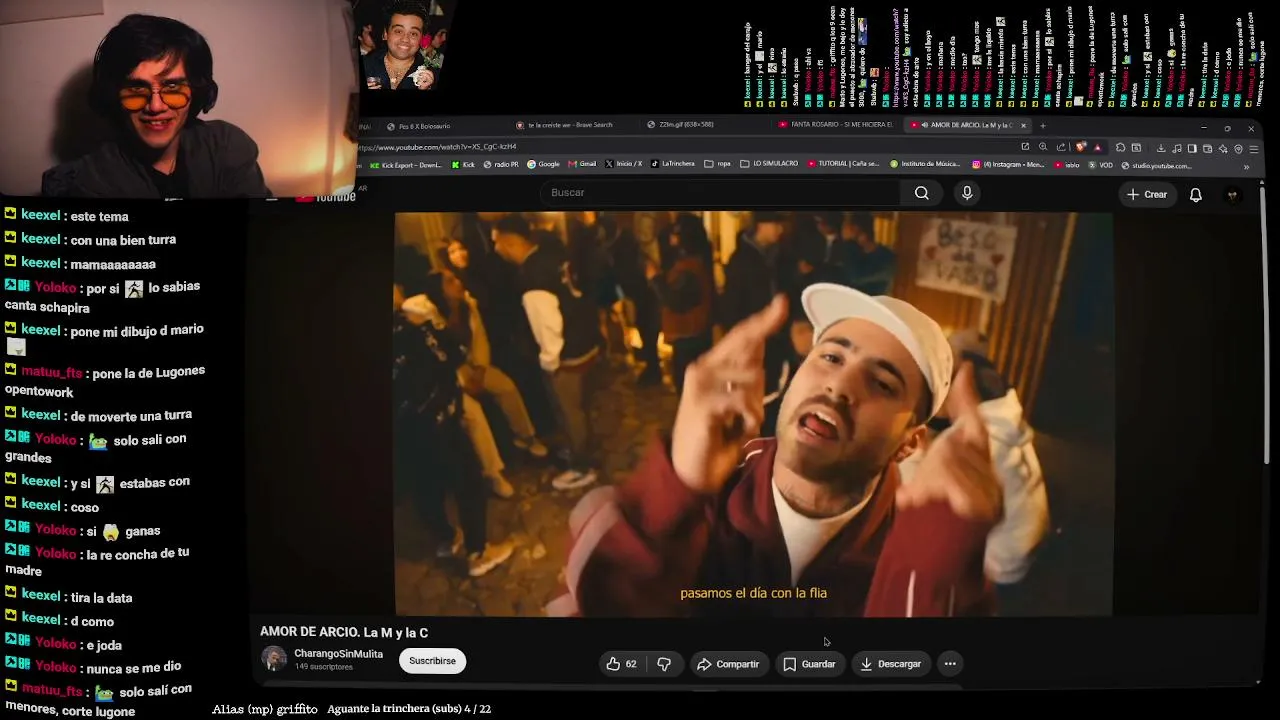The image size is (1280, 720).
Task: Open the LaTrinchera TikTok bookmark
Action: click(672, 164)
